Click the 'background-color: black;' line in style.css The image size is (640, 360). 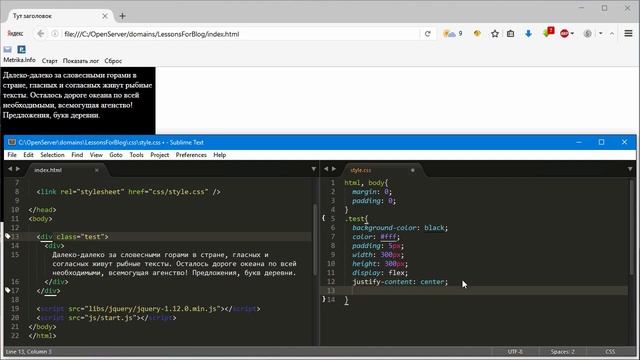tap(400, 228)
